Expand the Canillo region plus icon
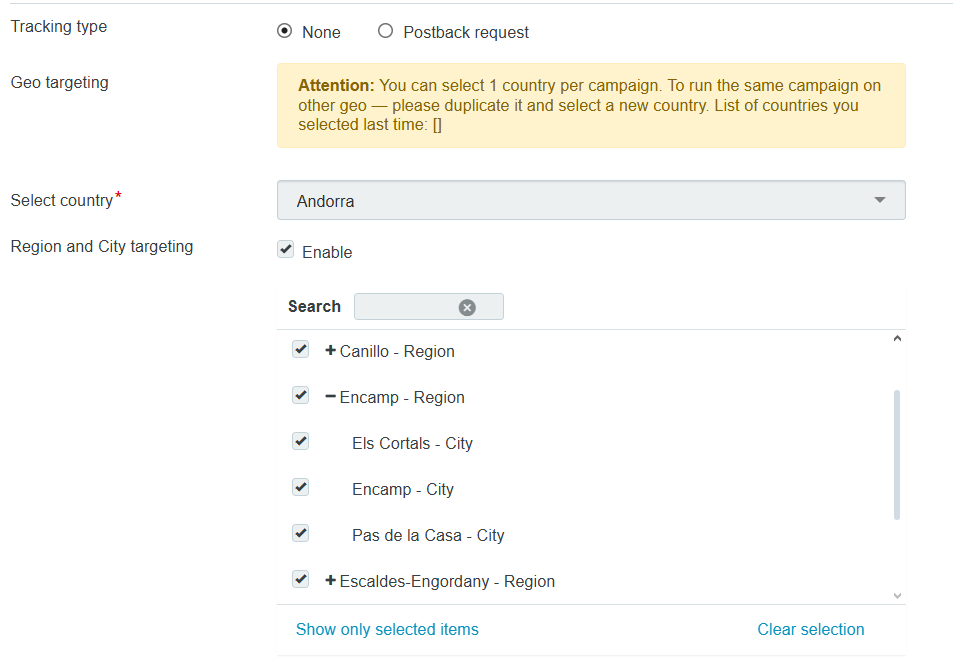This screenshot has width=953, height=665. point(331,351)
